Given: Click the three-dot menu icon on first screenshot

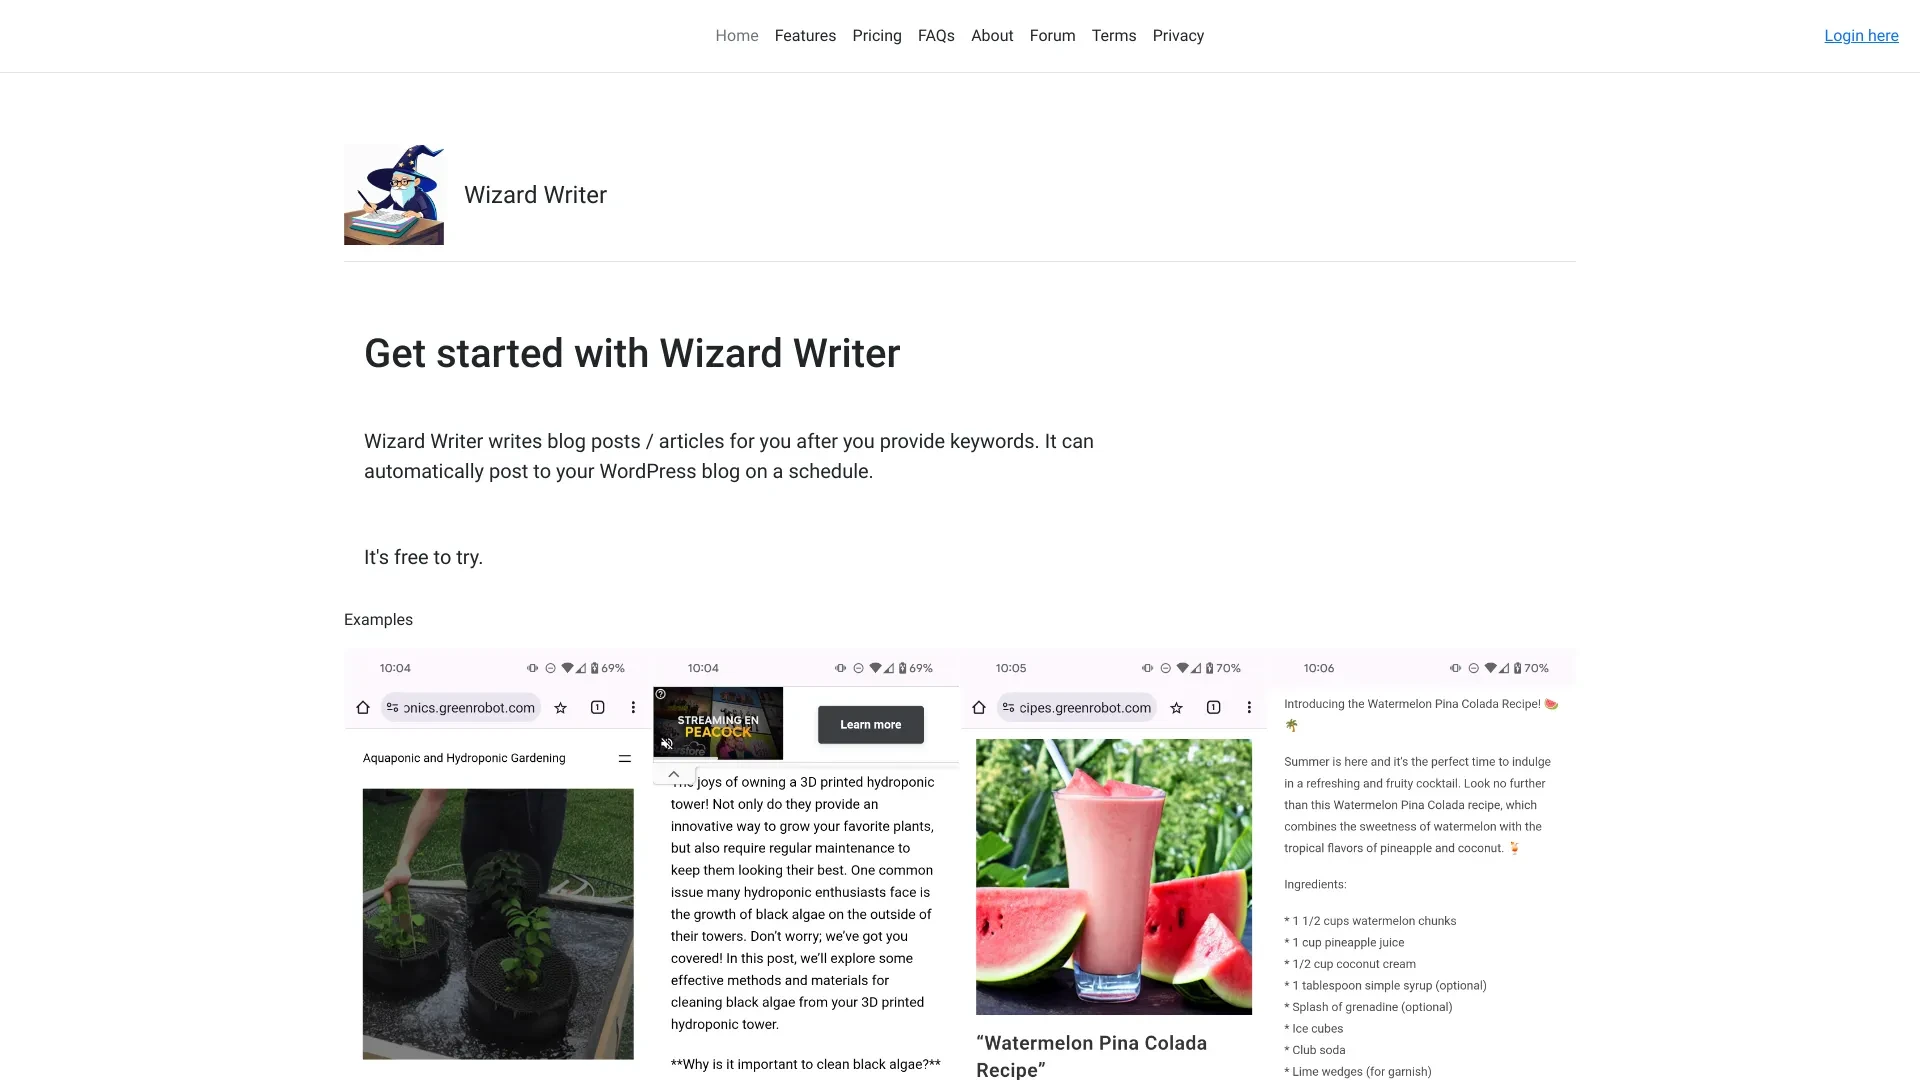Looking at the screenshot, I should click(633, 708).
